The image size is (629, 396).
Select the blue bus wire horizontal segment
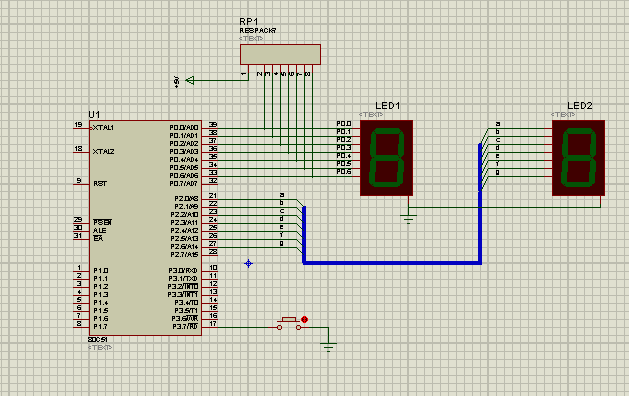[392, 263]
